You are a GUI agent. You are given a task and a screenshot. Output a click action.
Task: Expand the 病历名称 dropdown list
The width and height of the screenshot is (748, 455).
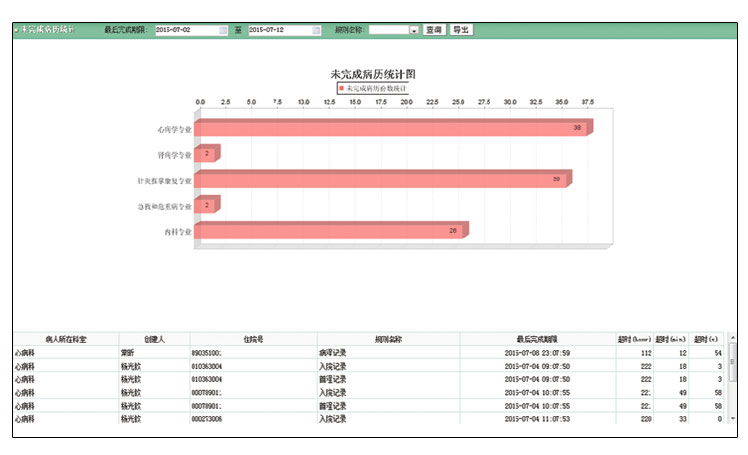coord(413,30)
